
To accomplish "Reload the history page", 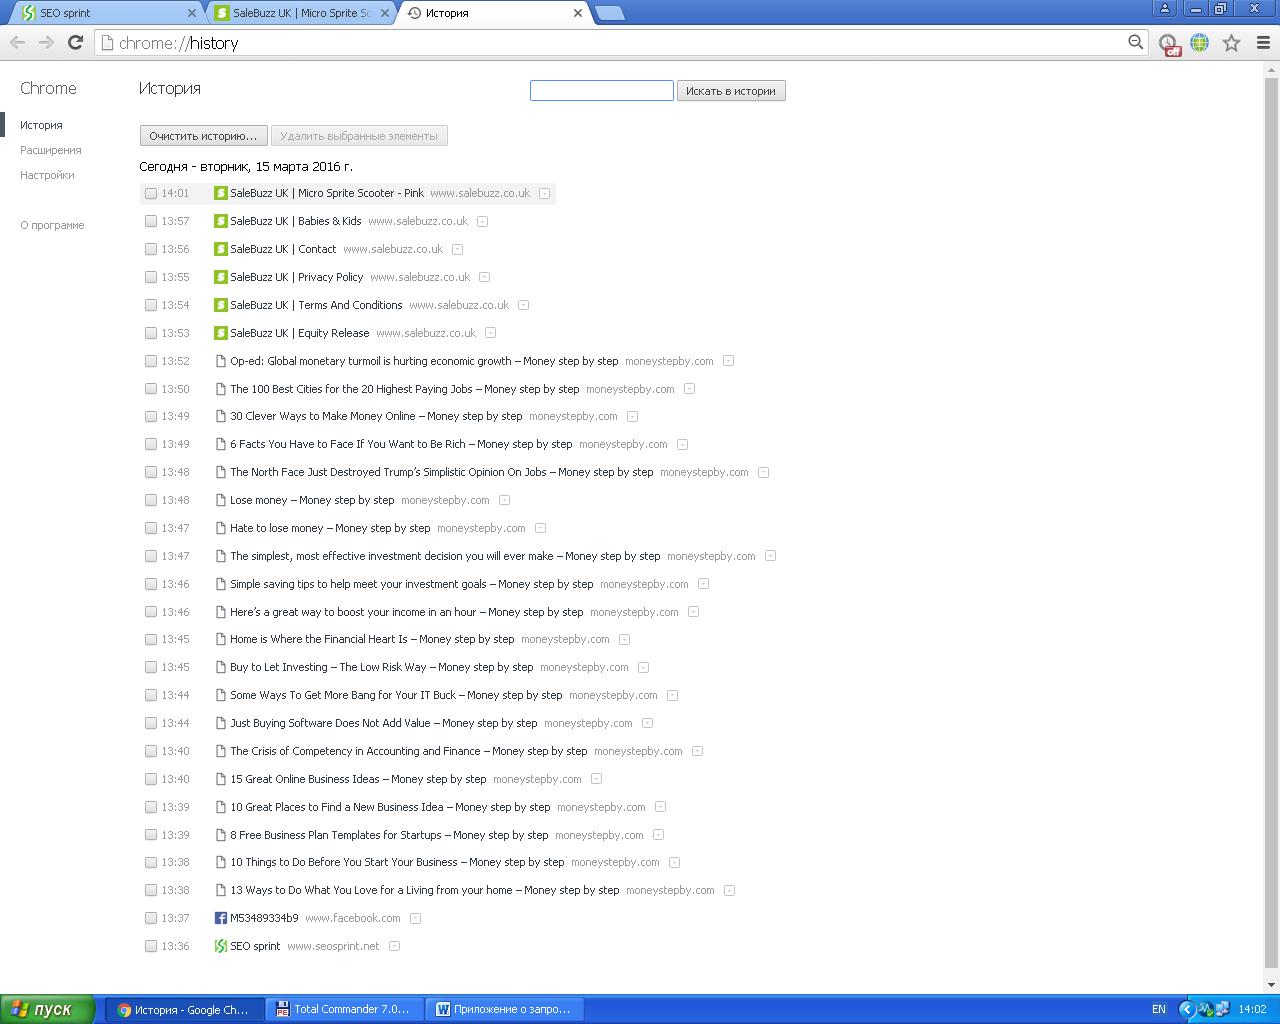I will (x=75, y=42).
